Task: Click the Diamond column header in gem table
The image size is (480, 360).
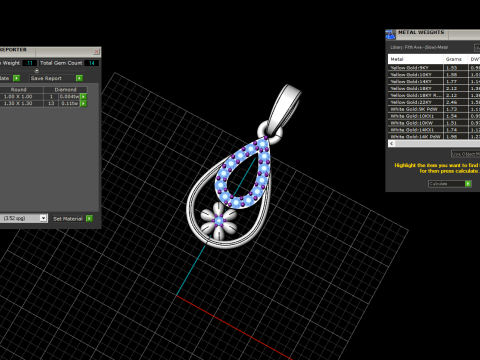Action: pyautogui.click(x=65, y=89)
